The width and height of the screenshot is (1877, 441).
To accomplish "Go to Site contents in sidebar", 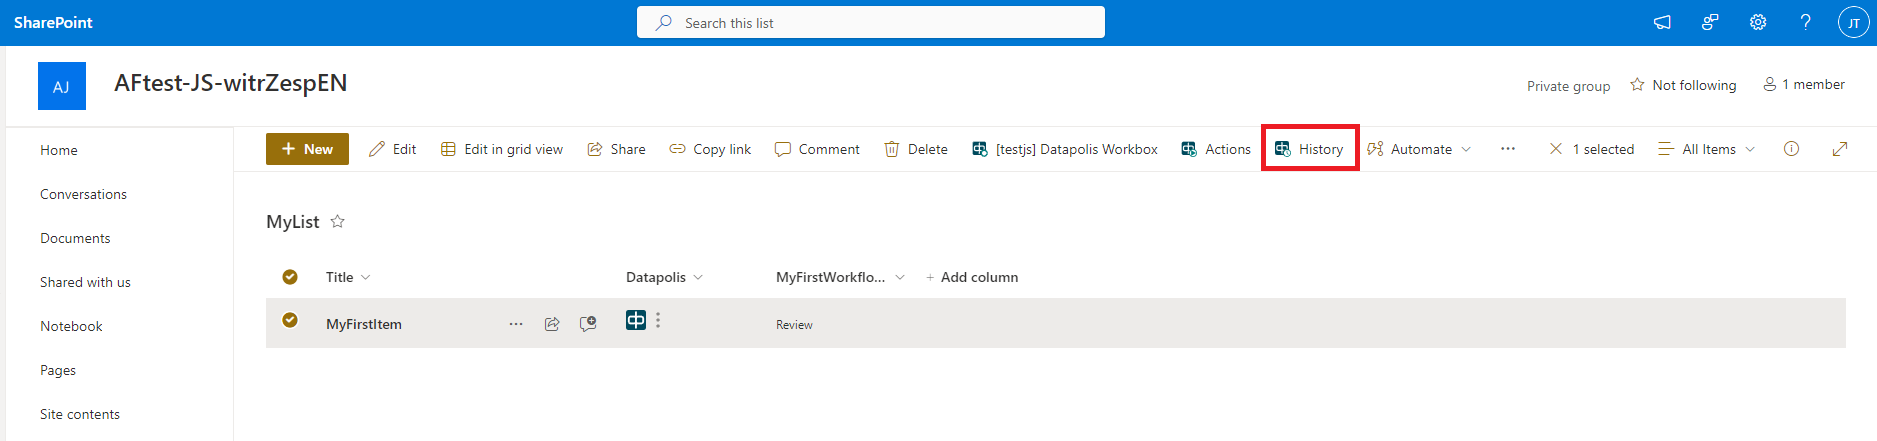I will (80, 414).
